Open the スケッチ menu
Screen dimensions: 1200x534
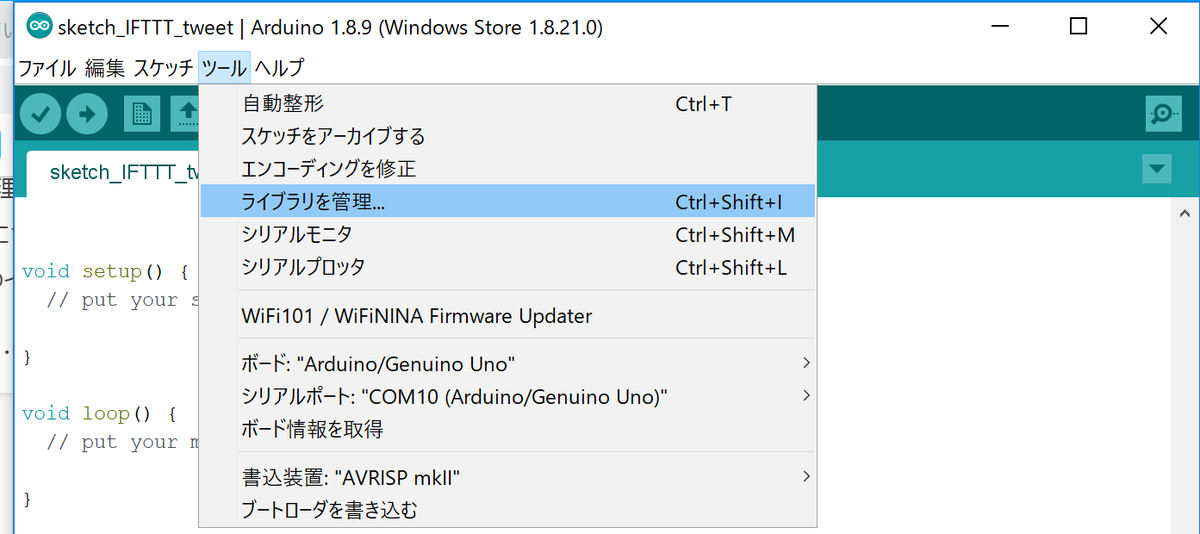[163, 68]
